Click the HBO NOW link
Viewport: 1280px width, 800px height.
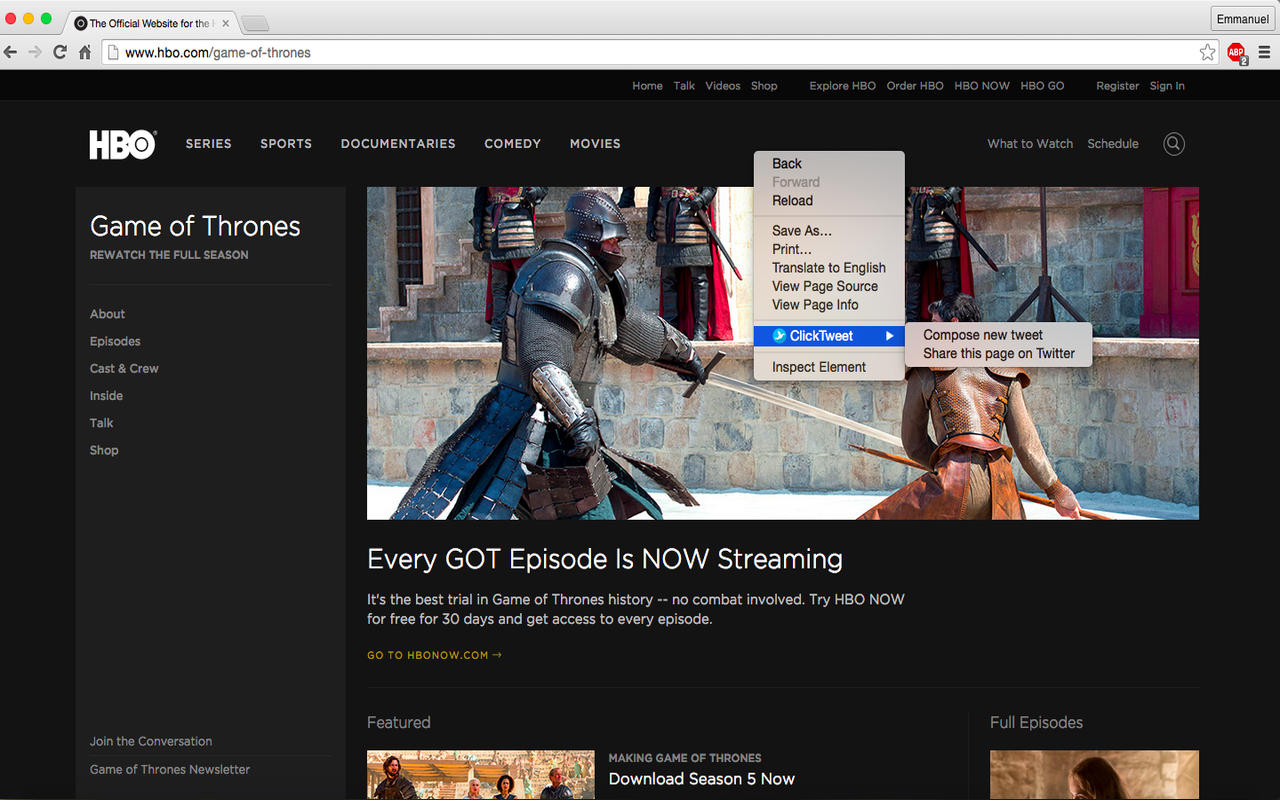click(x=982, y=86)
